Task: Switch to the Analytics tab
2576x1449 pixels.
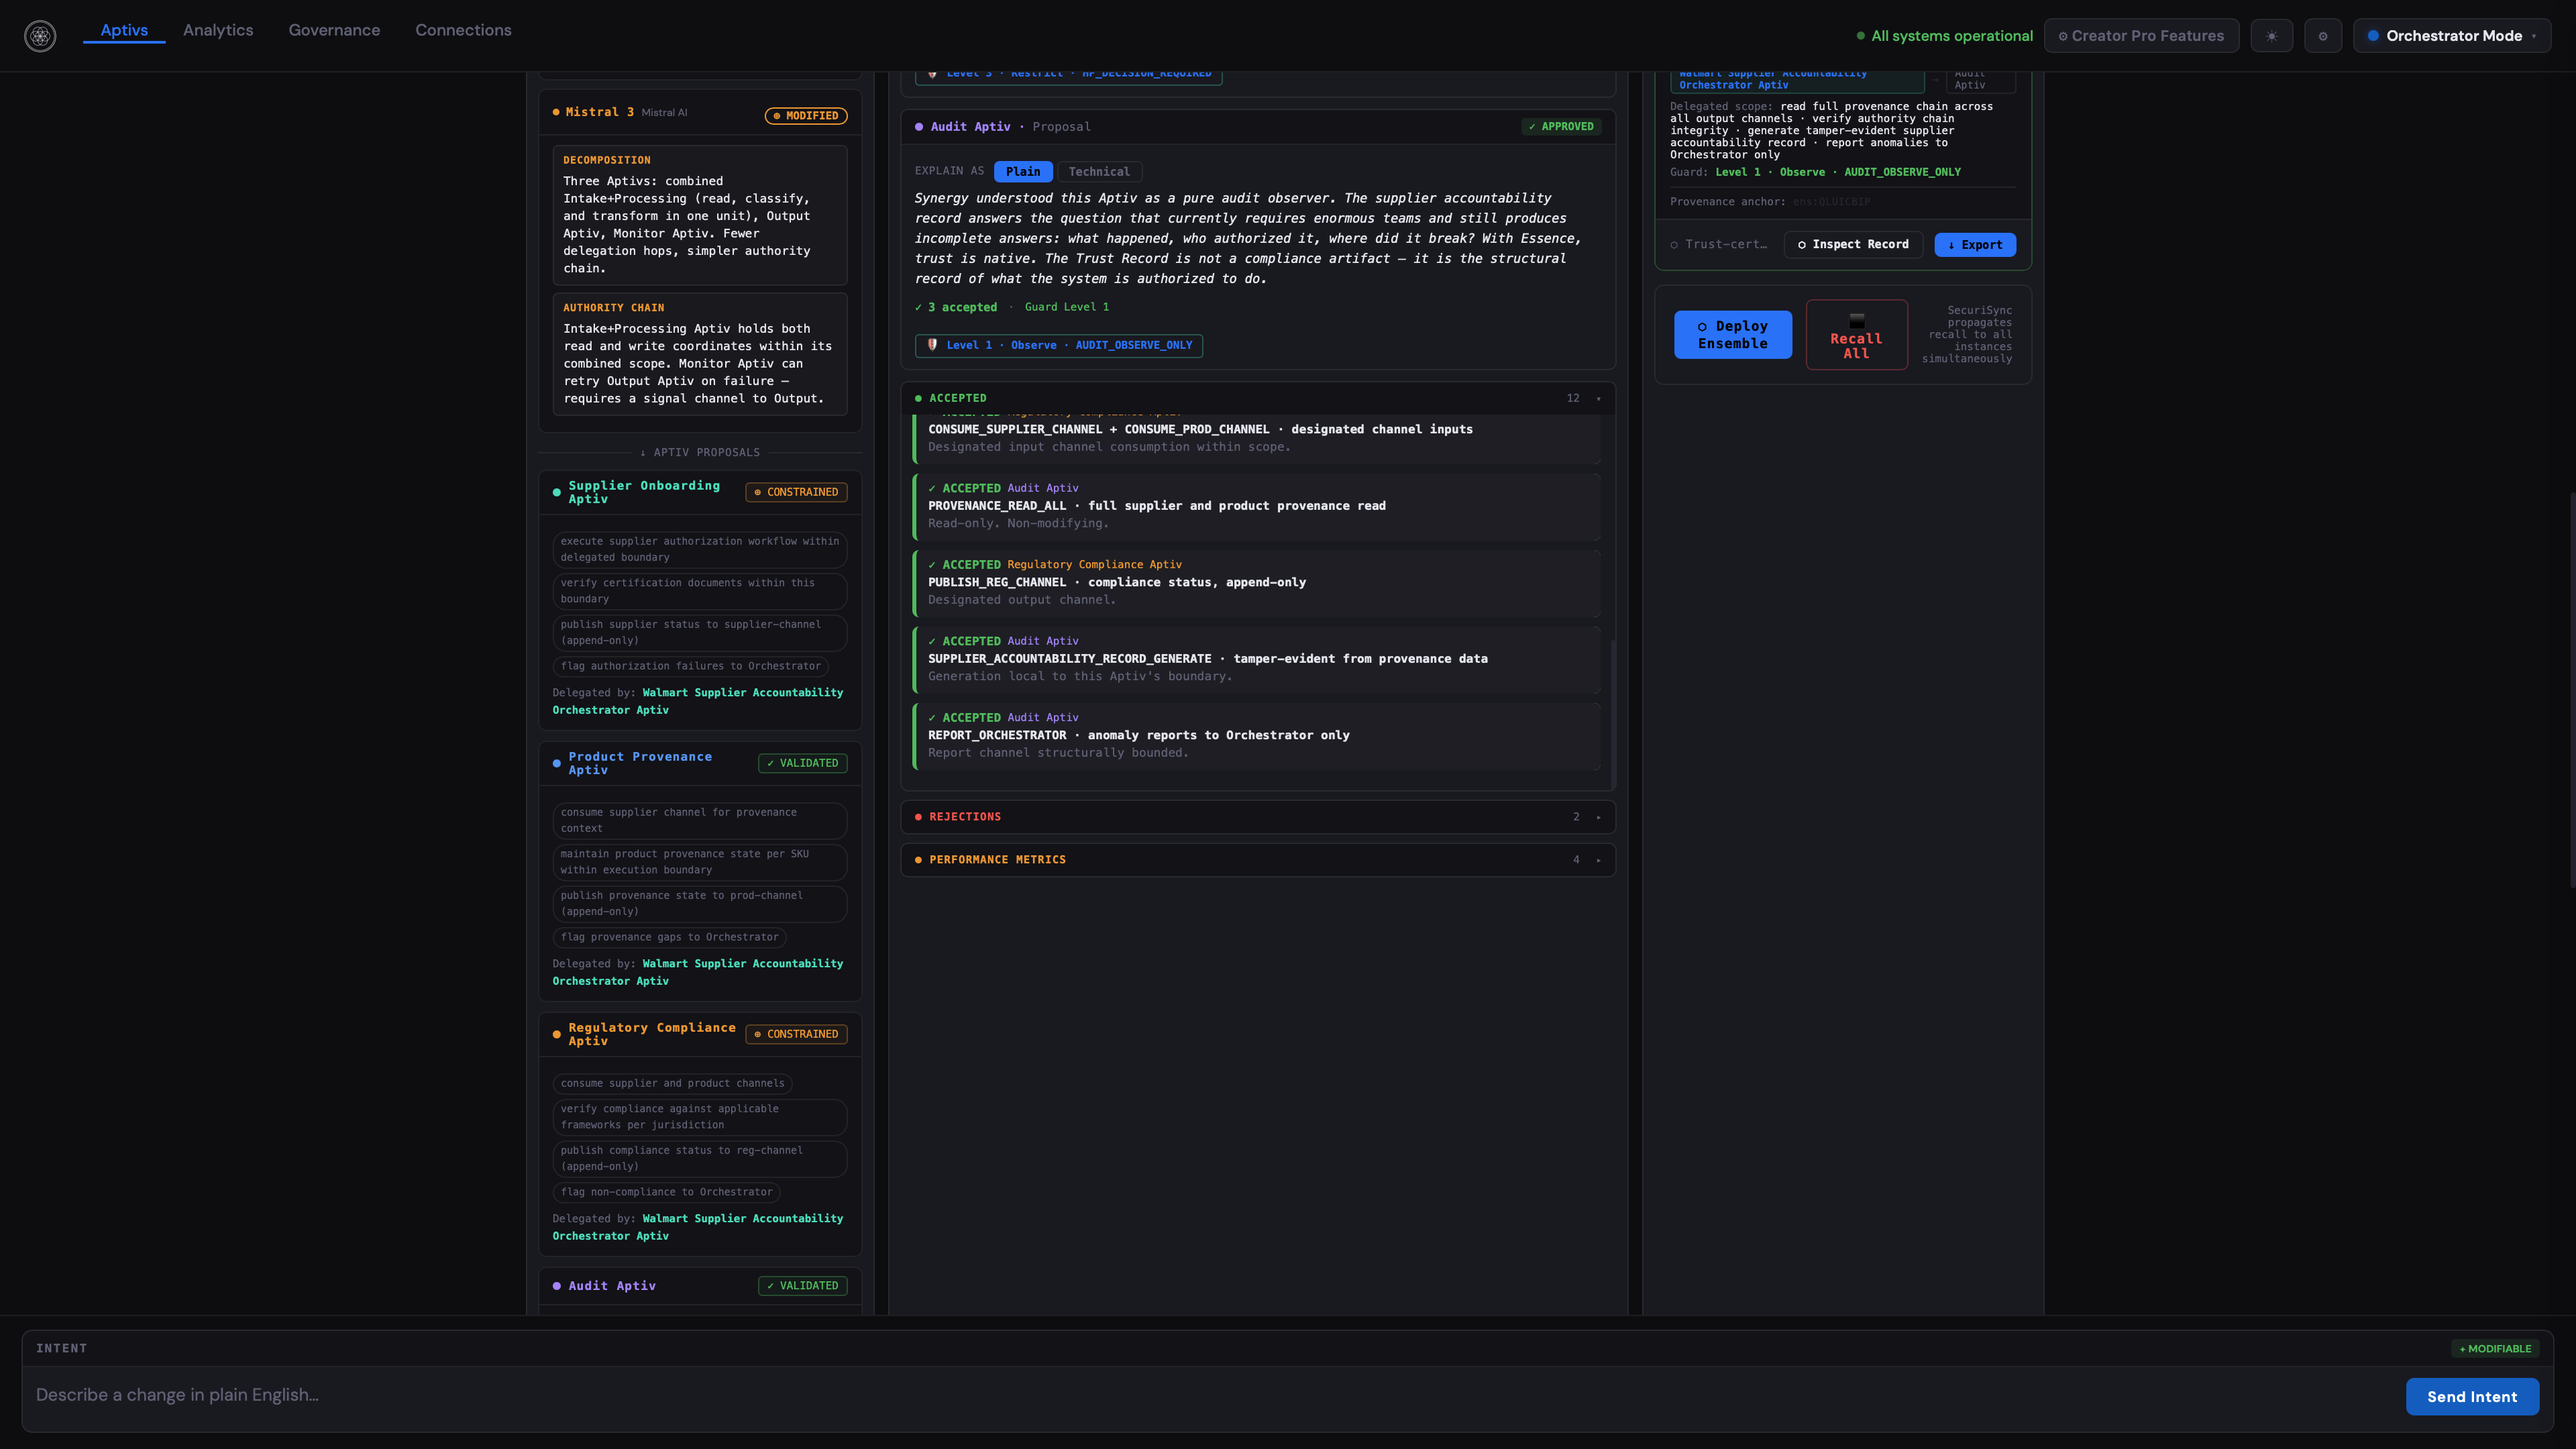Action: pyautogui.click(x=218, y=30)
